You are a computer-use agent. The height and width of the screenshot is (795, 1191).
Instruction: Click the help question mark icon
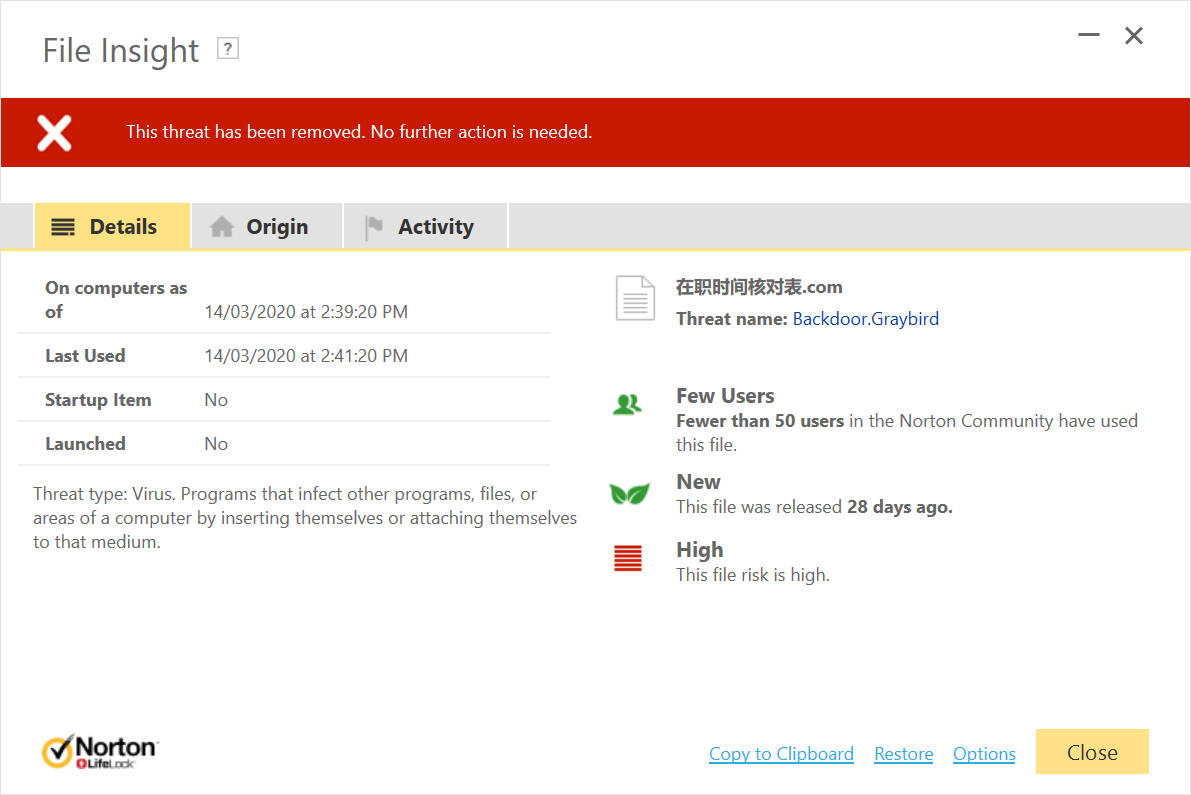pyautogui.click(x=228, y=48)
